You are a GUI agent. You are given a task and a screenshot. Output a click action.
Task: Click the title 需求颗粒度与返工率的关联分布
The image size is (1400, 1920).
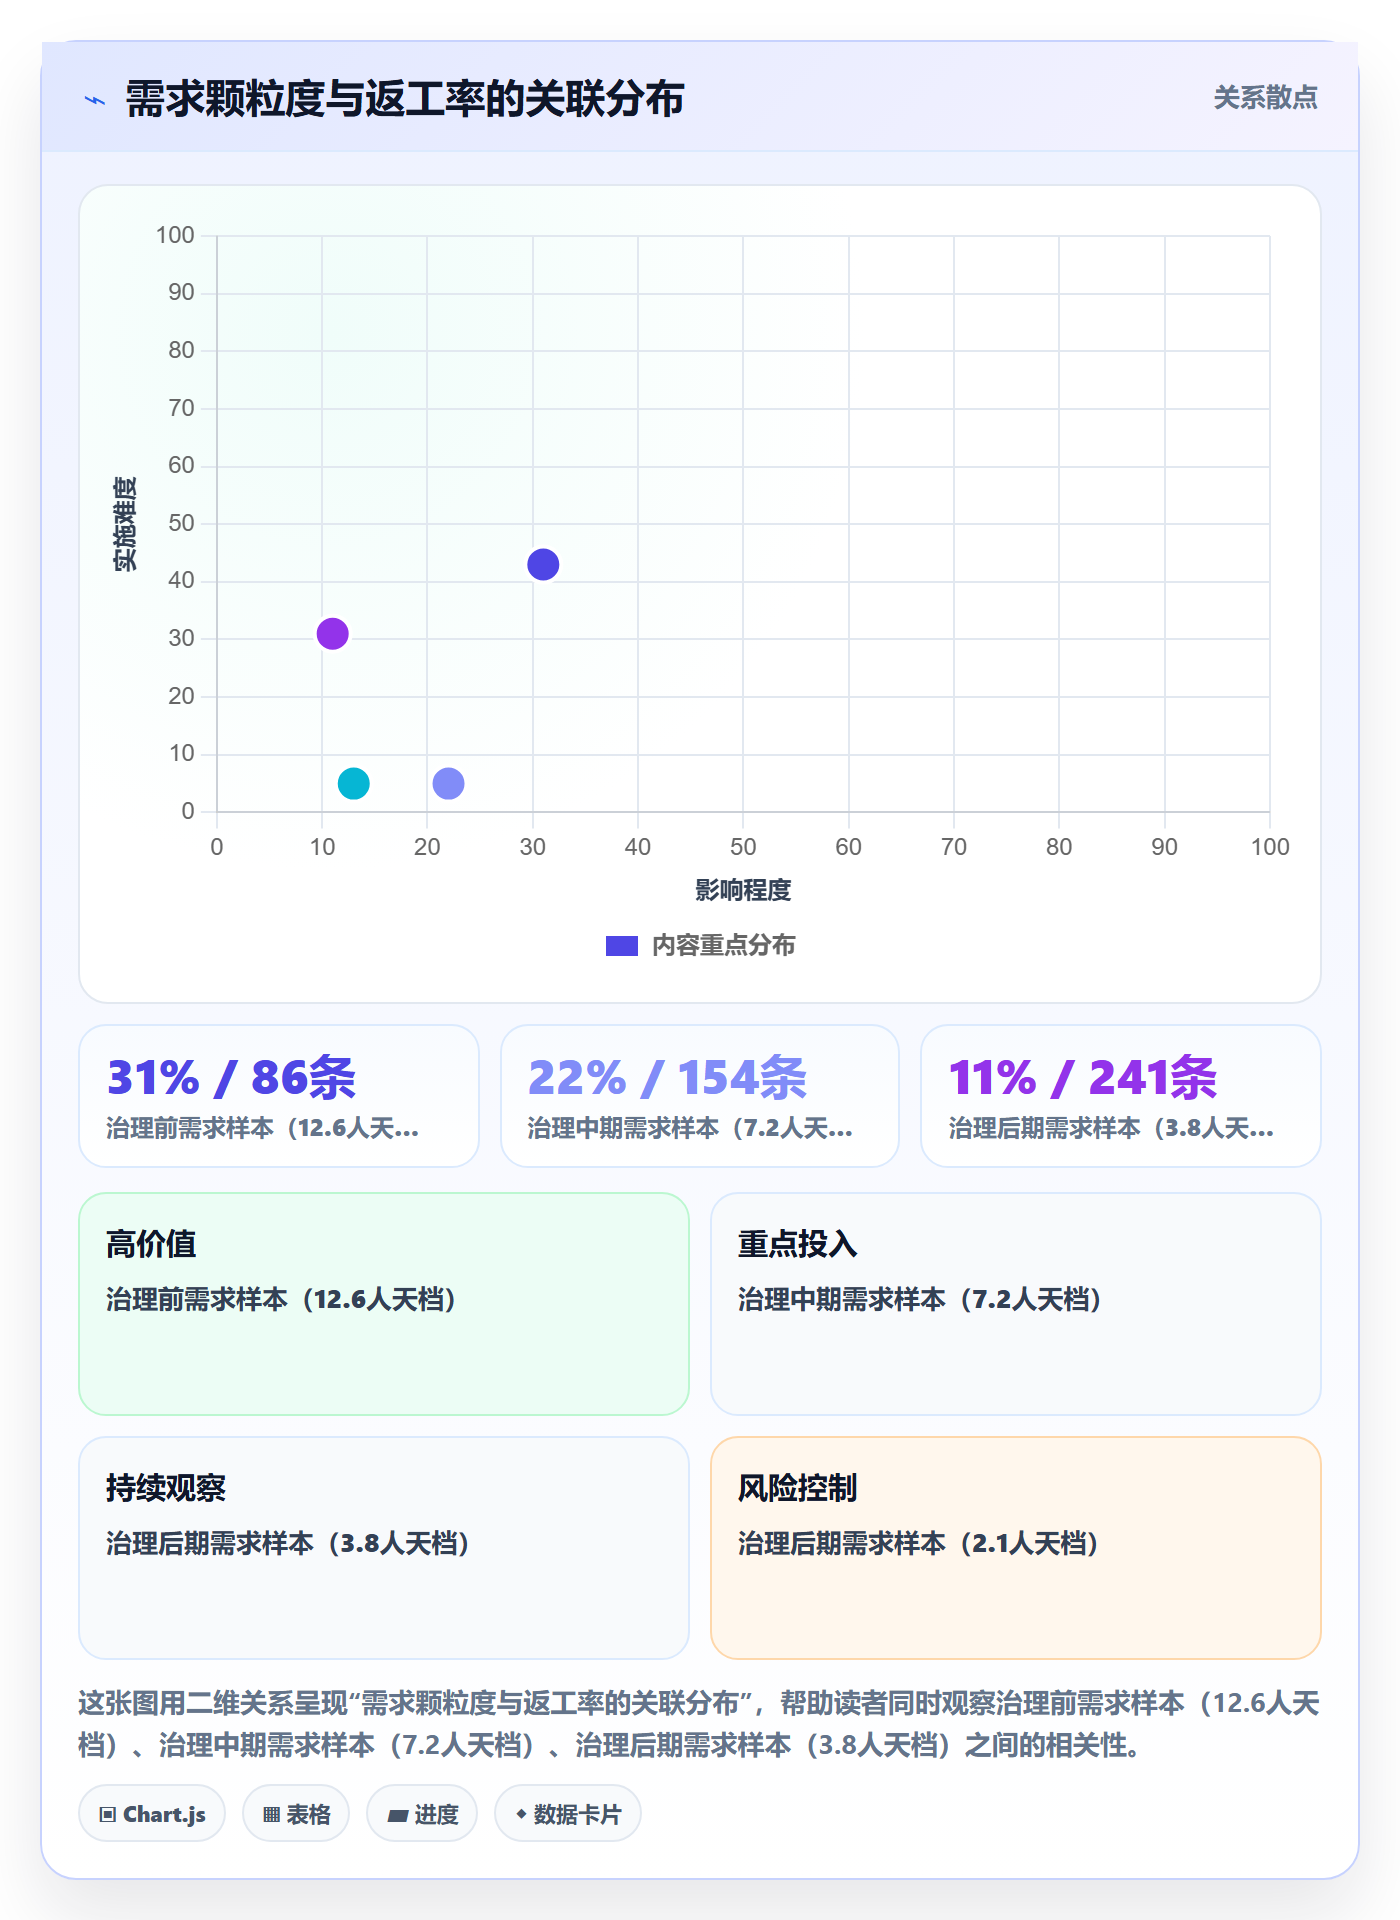click(x=405, y=99)
